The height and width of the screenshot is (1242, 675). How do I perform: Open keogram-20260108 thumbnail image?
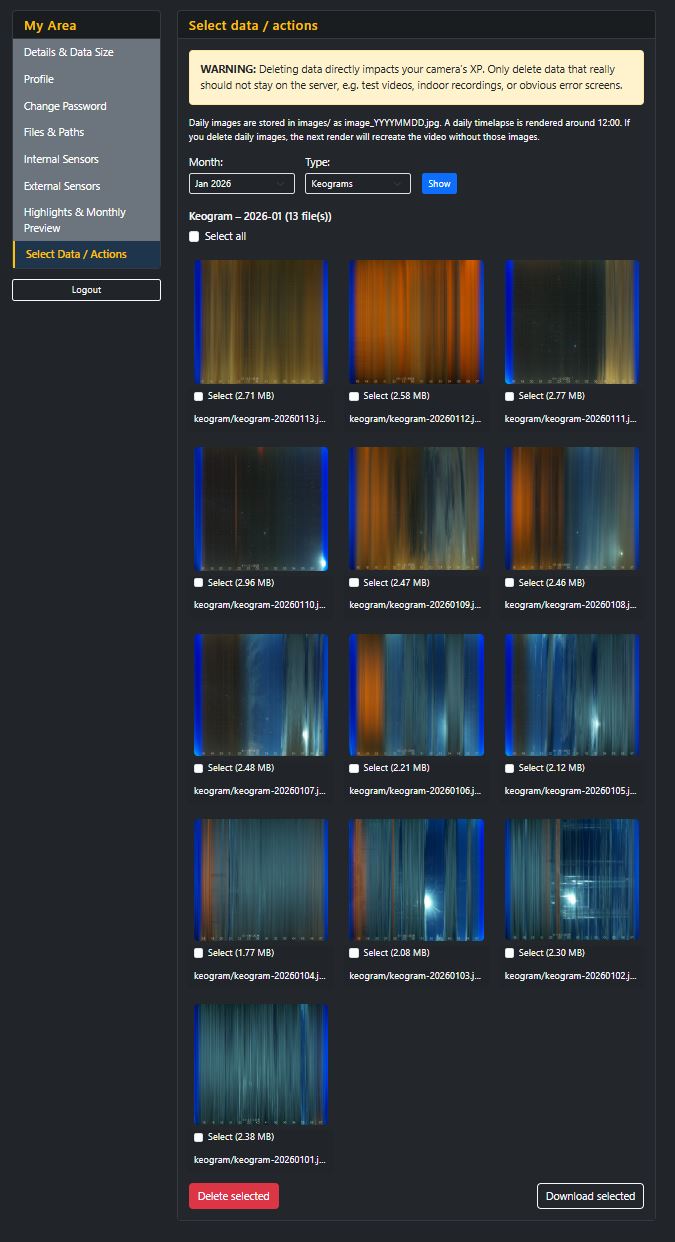pos(572,508)
